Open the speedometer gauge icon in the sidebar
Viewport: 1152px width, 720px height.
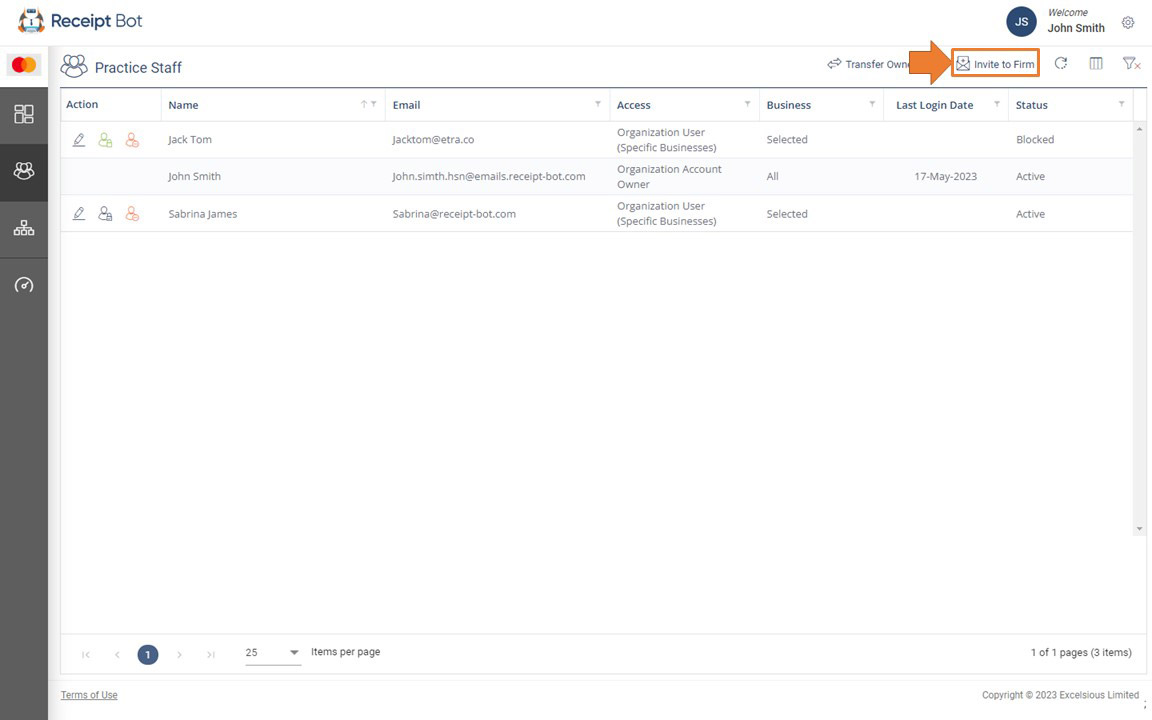tap(24, 285)
